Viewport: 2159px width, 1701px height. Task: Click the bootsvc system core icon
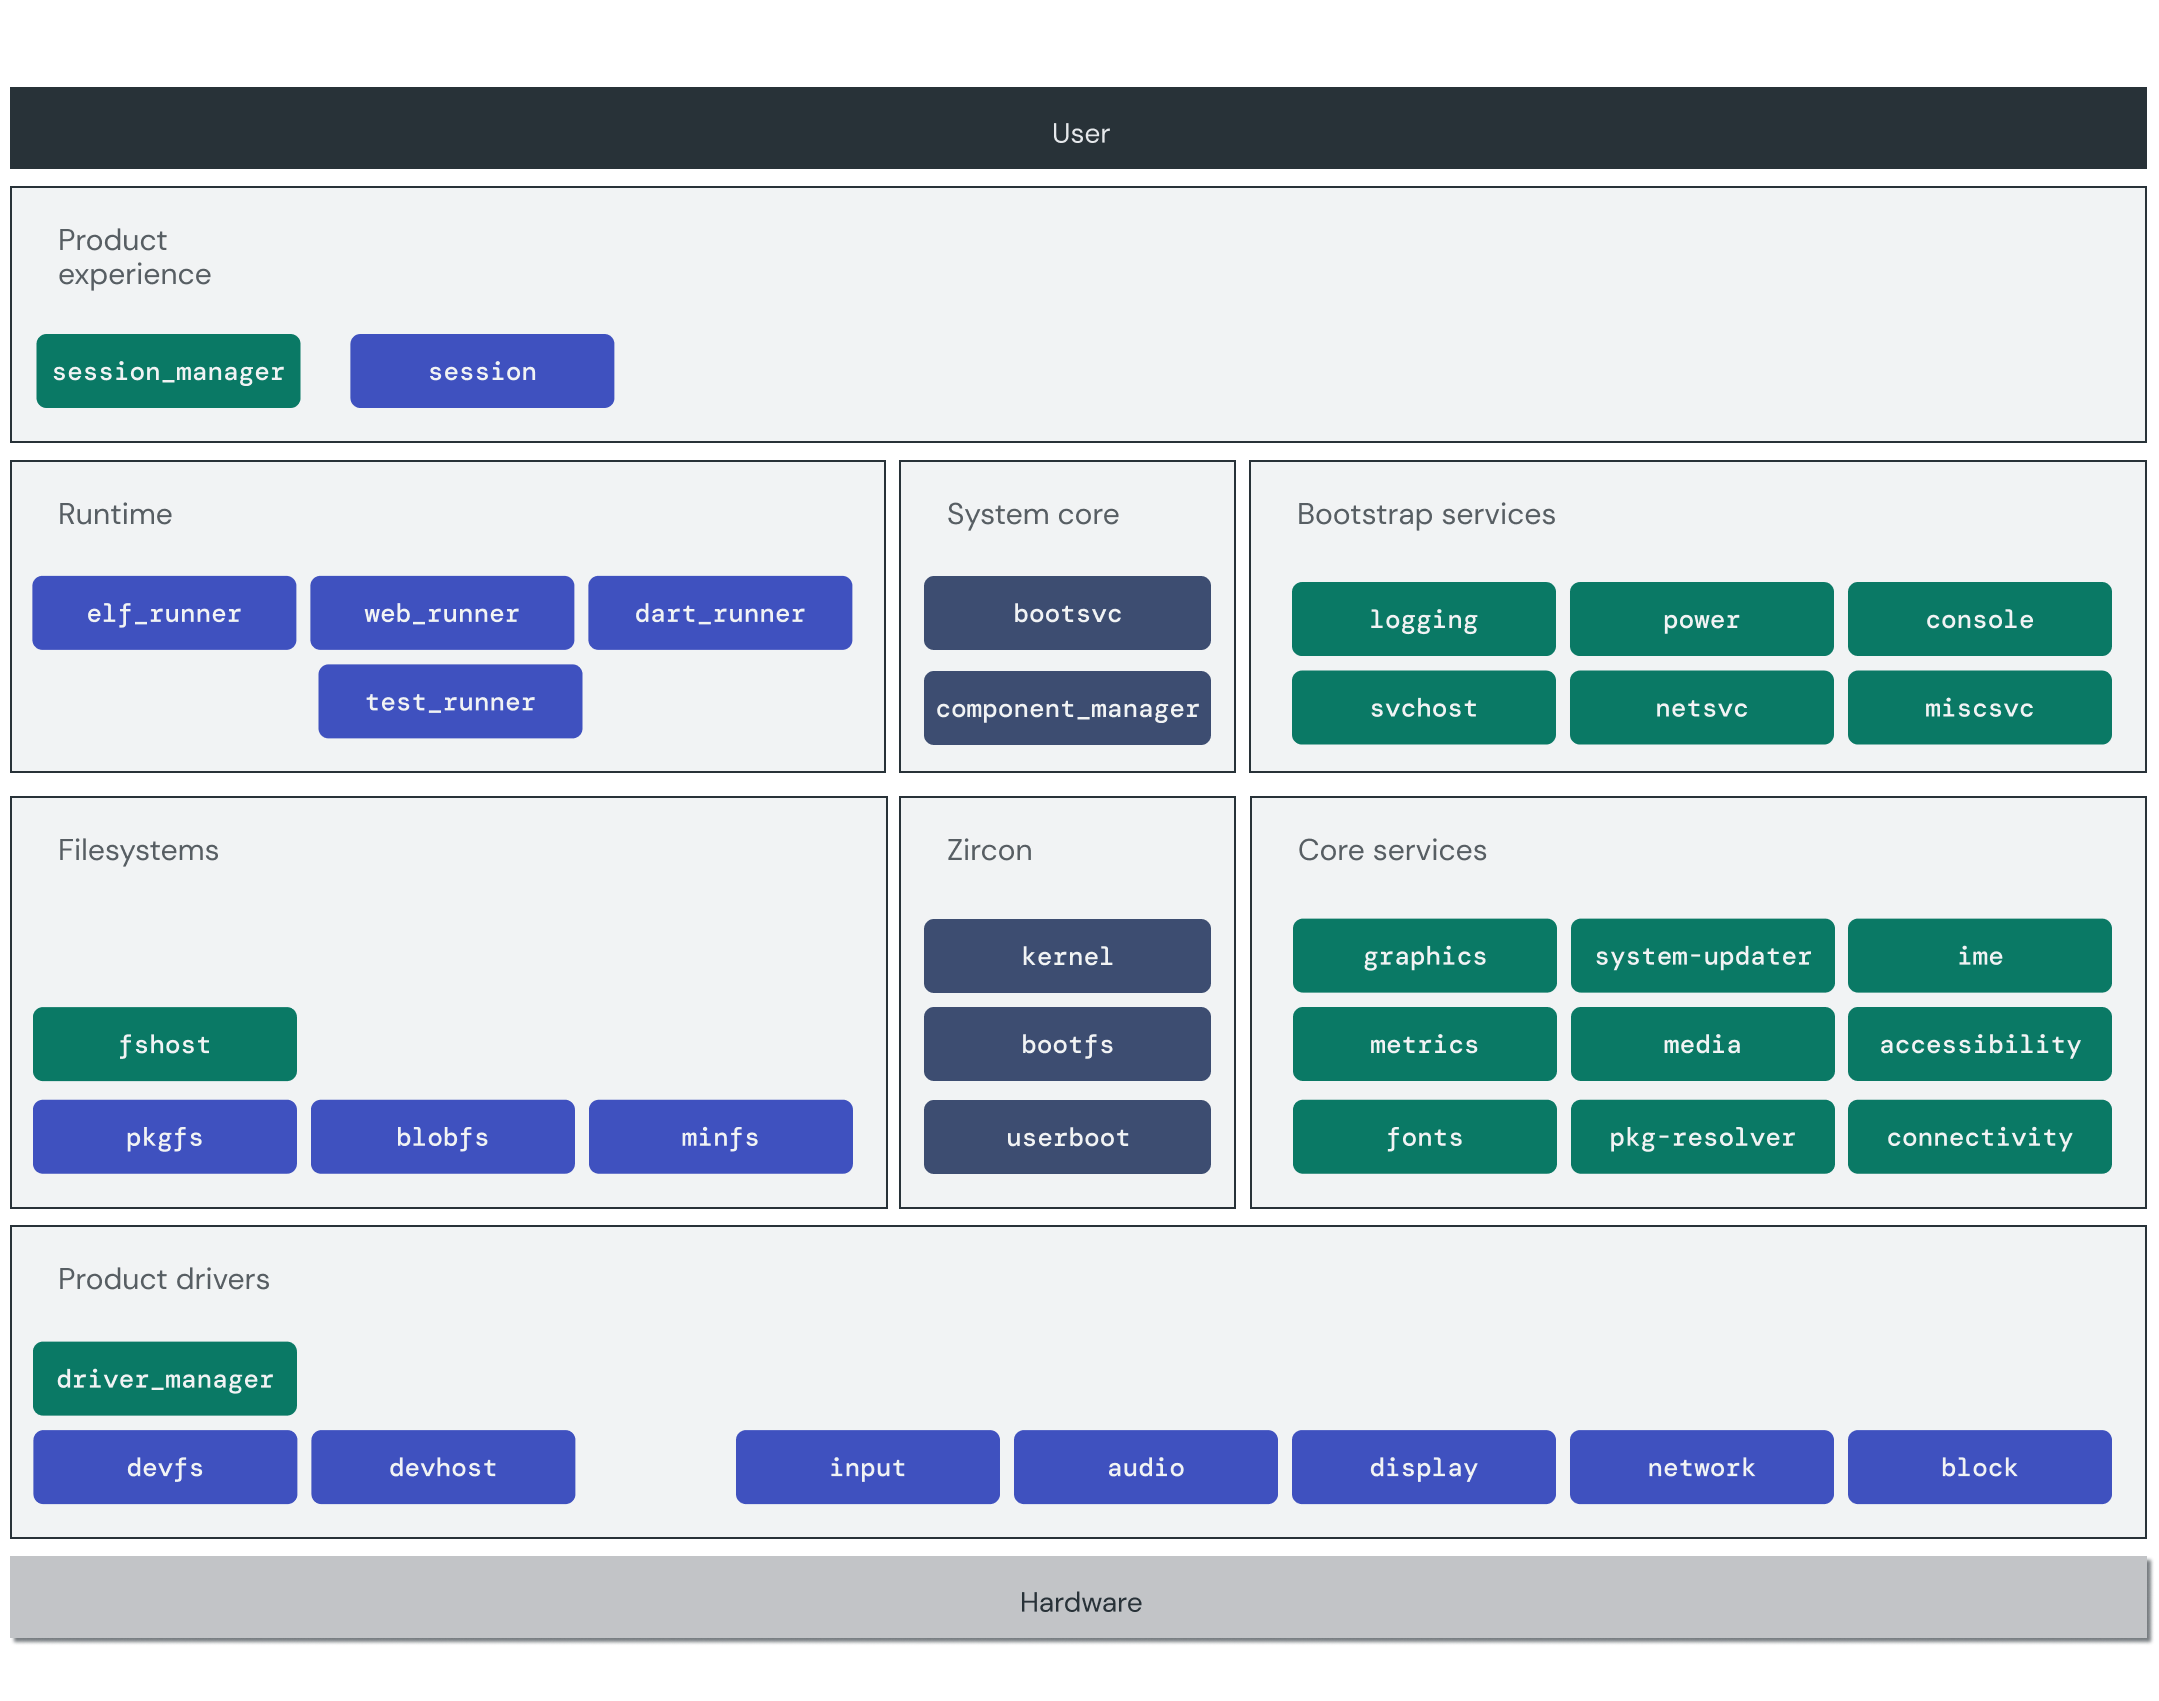[1067, 613]
